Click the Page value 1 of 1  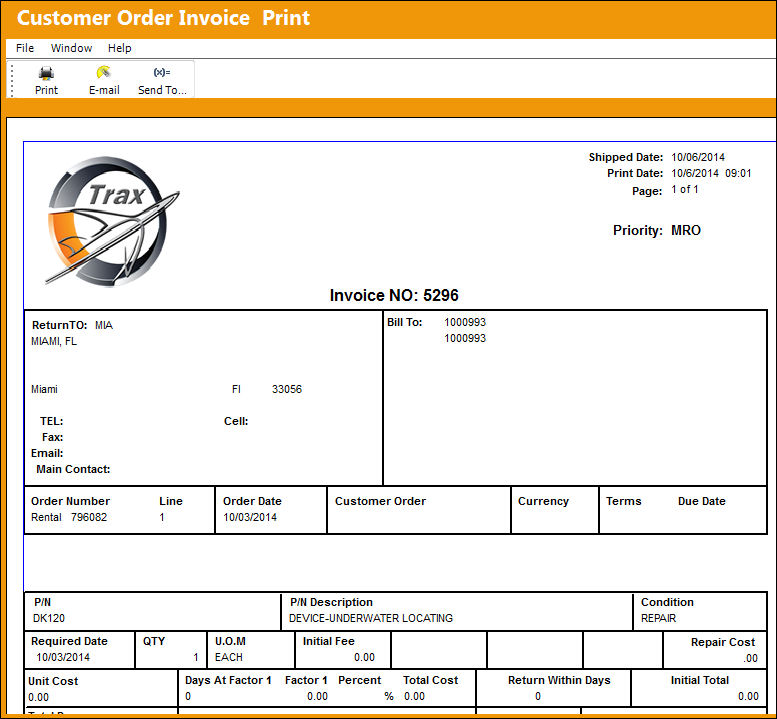[684, 189]
